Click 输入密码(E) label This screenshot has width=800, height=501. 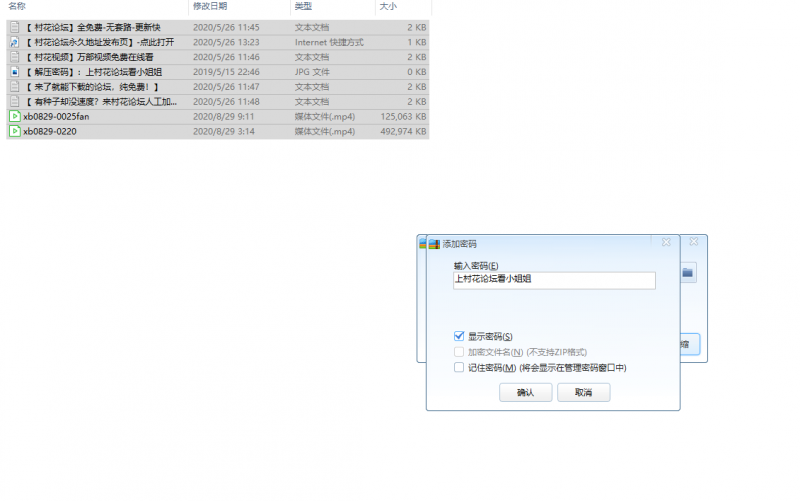(476, 265)
